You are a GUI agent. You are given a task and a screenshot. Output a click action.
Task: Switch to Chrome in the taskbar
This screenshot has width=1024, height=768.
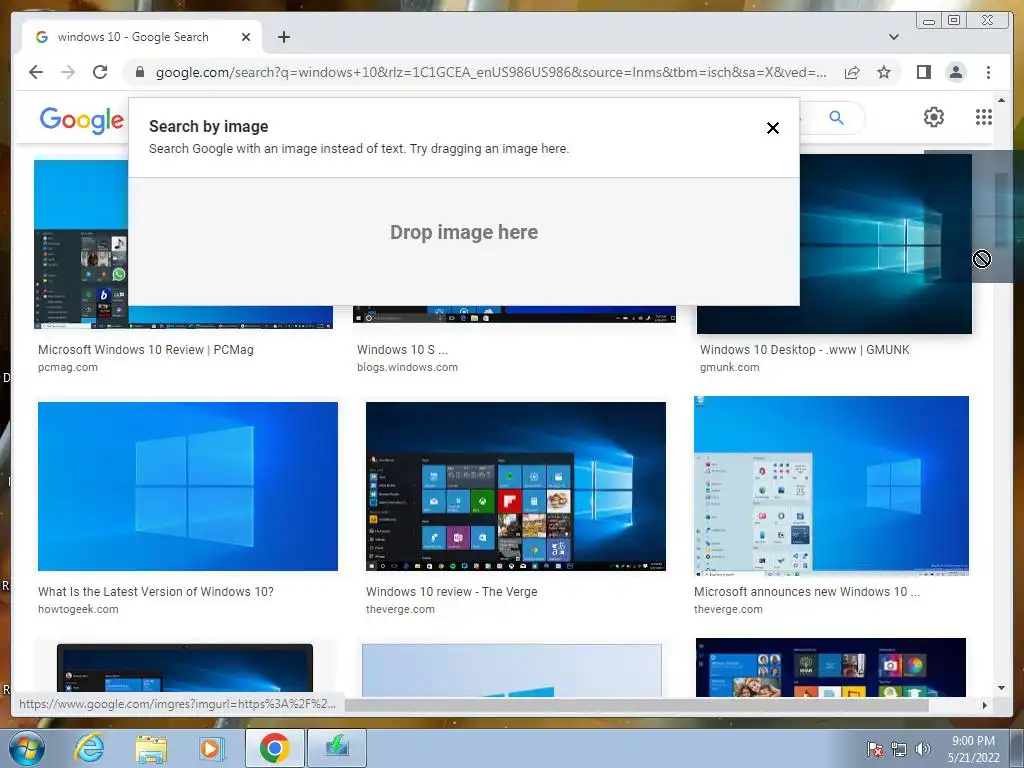point(274,748)
